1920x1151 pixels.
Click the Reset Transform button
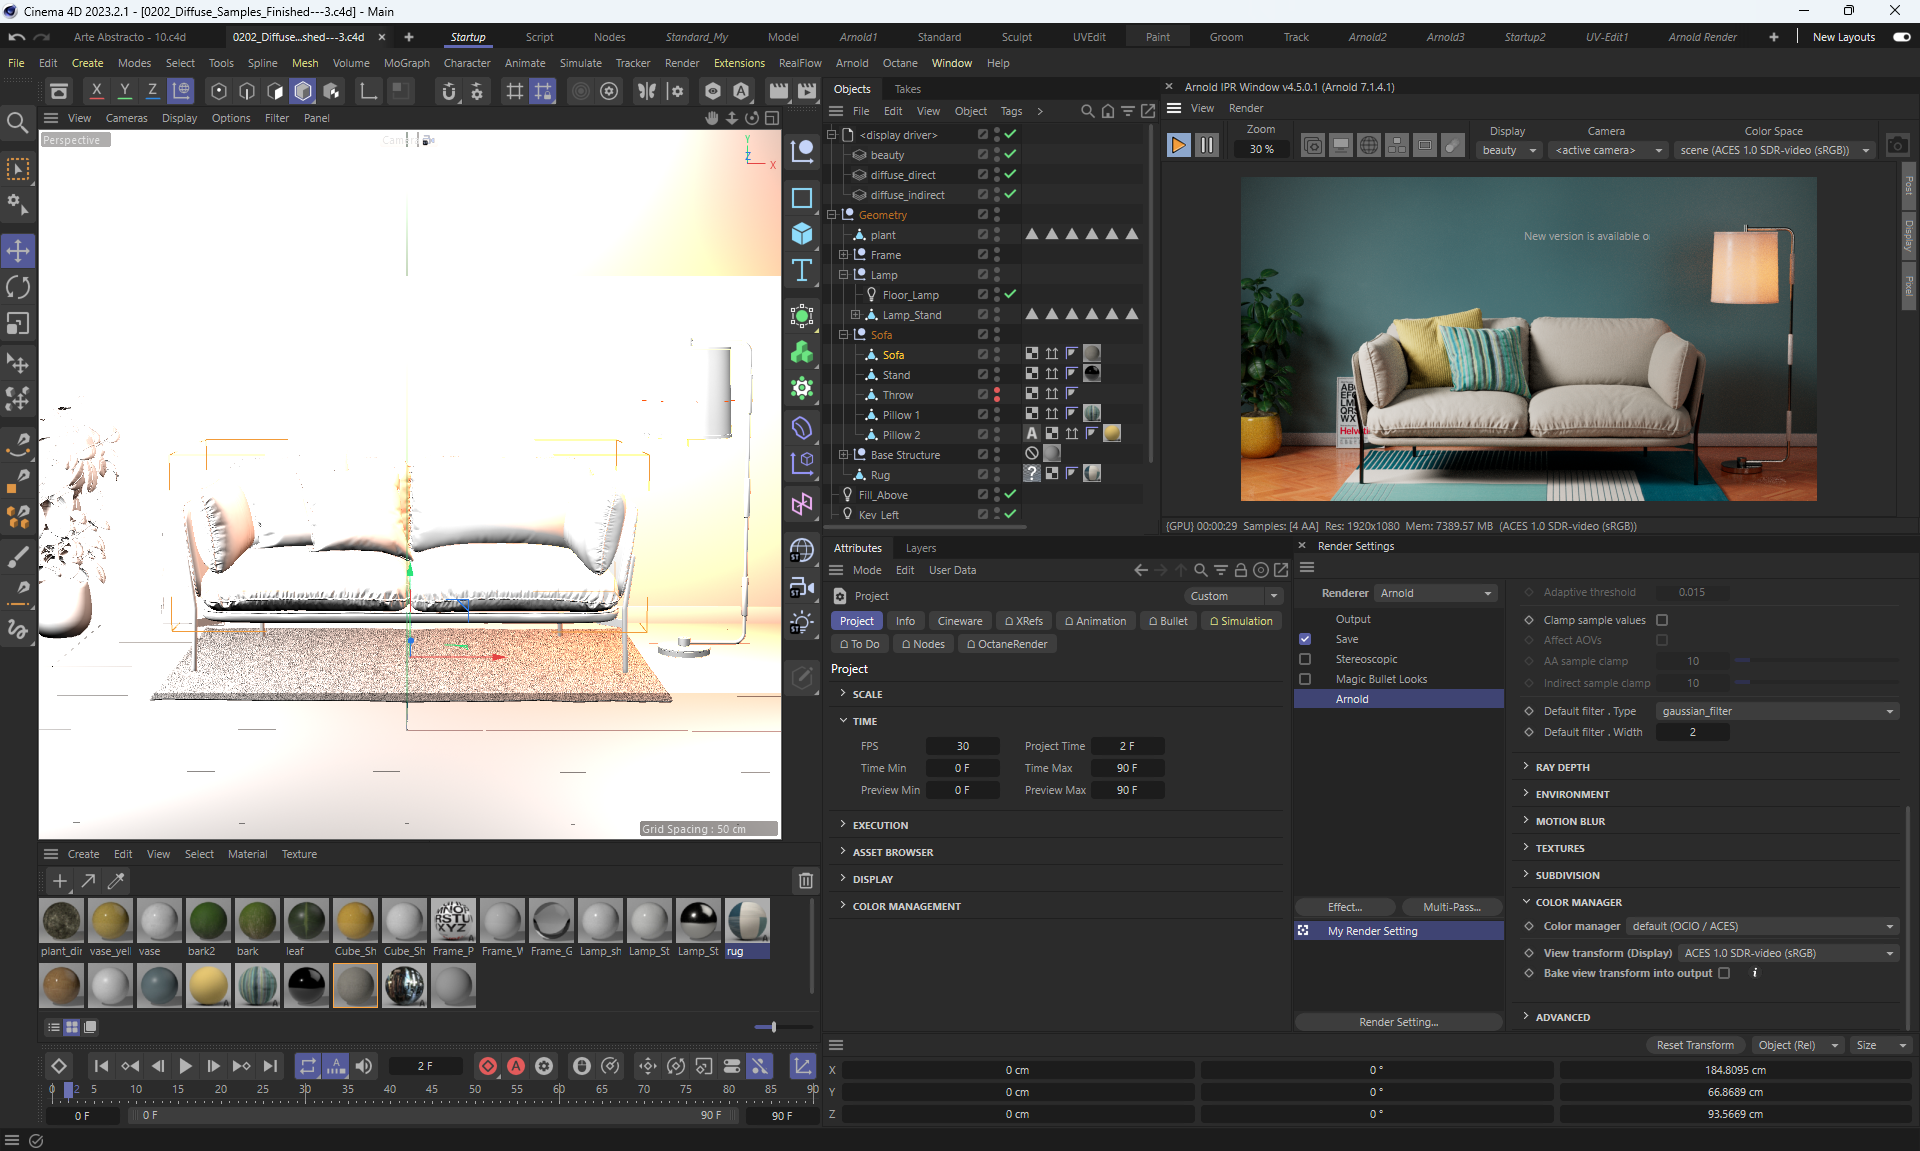coord(1695,1045)
